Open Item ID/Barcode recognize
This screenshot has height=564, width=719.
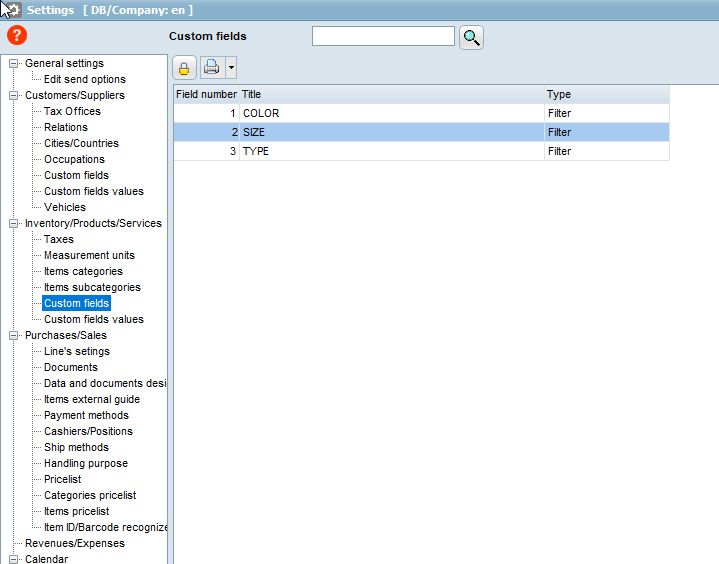click(105, 527)
